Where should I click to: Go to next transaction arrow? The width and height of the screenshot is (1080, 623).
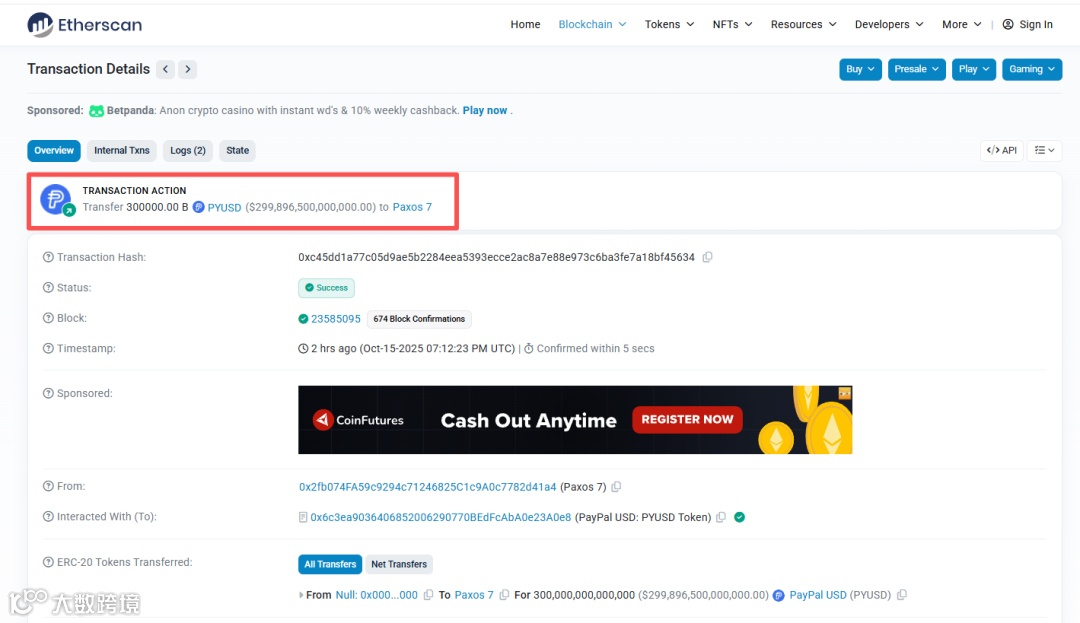[187, 69]
